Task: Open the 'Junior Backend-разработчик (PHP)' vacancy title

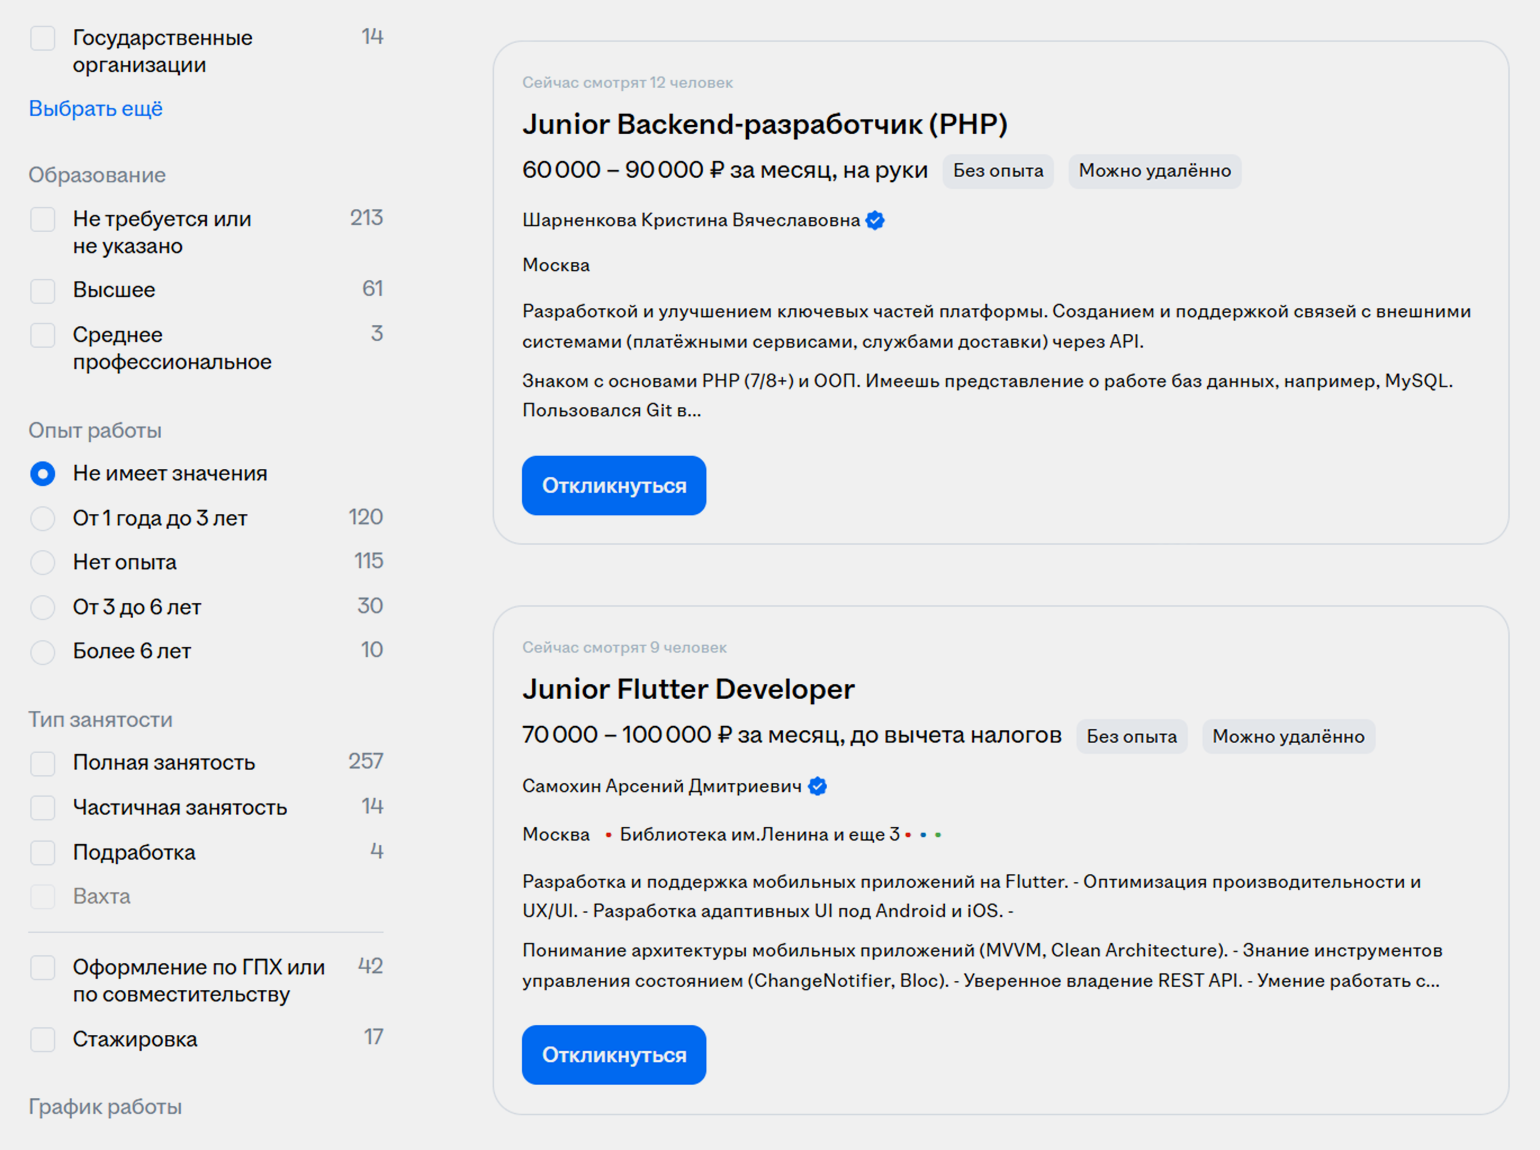Action: point(764,125)
